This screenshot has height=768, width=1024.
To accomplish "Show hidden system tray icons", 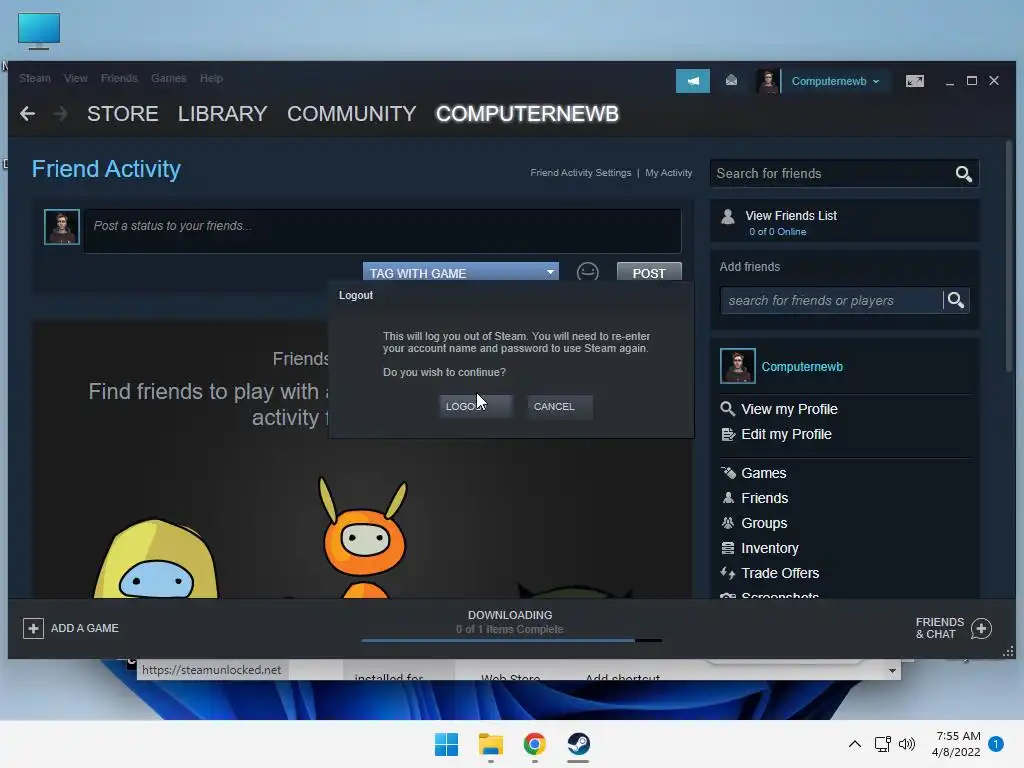I will (x=855, y=744).
